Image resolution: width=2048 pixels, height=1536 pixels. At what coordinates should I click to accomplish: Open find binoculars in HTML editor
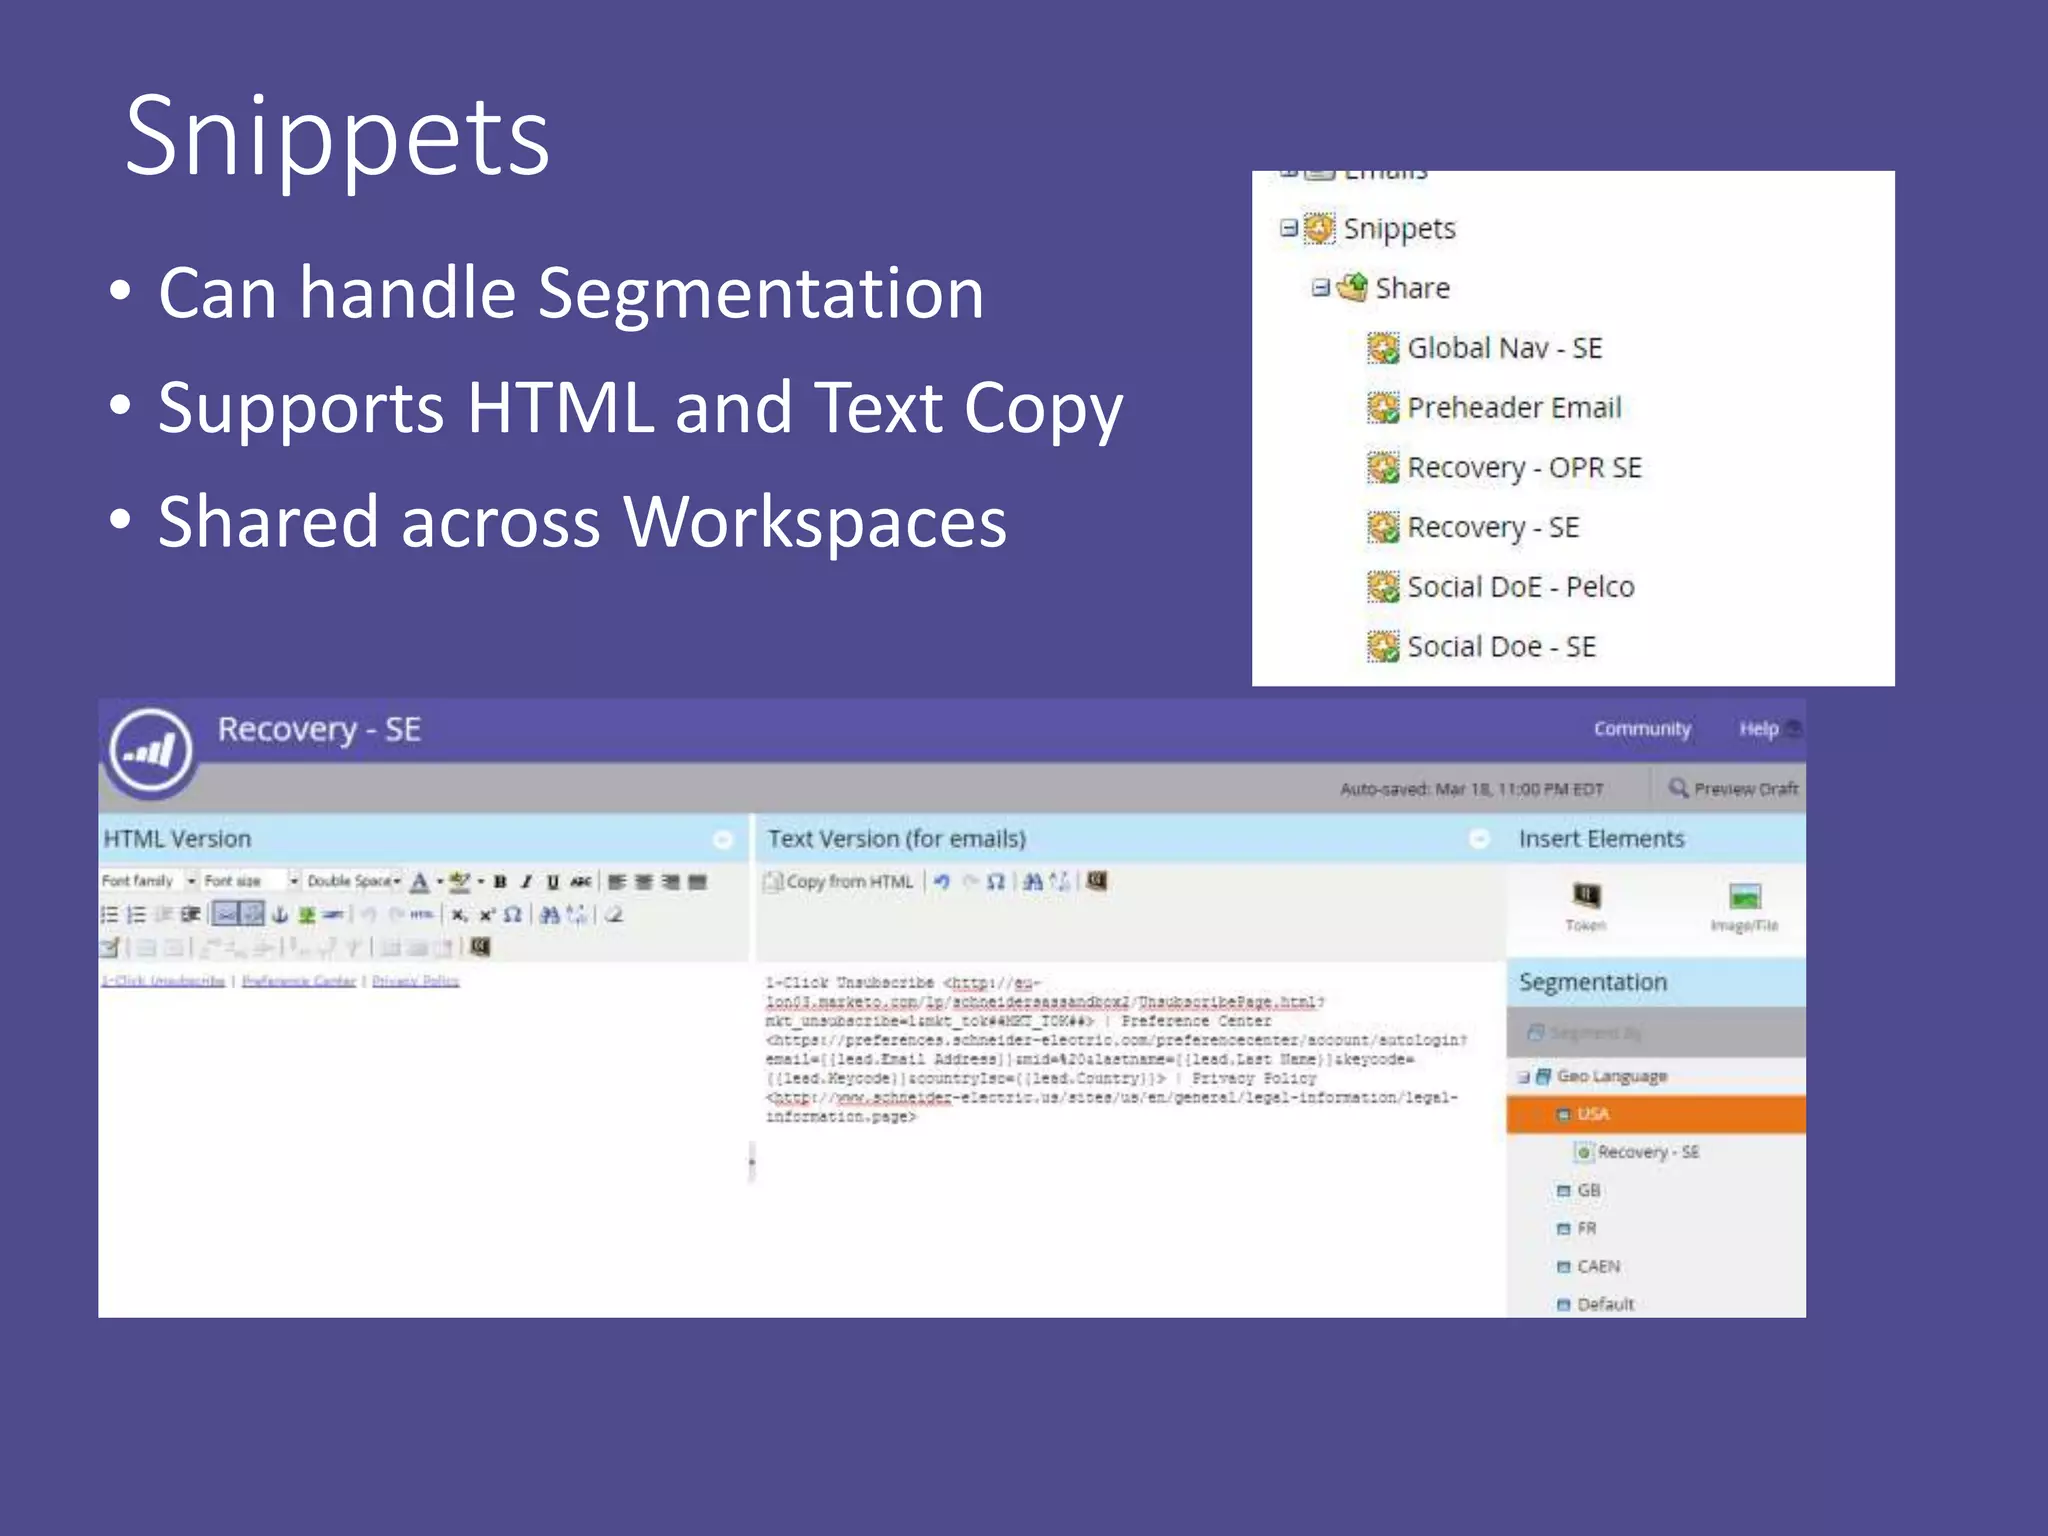[x=550, y=914]
